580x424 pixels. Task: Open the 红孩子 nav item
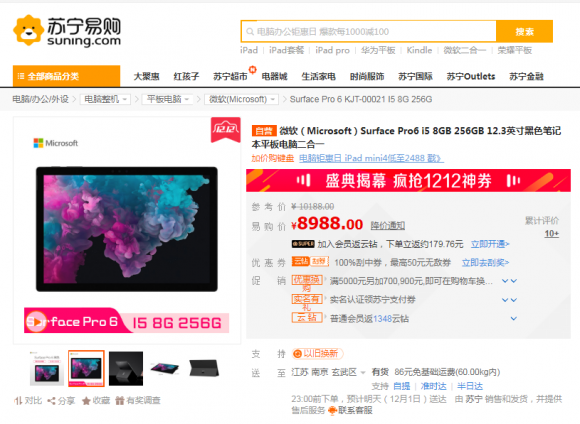click(x=186, y=77)
